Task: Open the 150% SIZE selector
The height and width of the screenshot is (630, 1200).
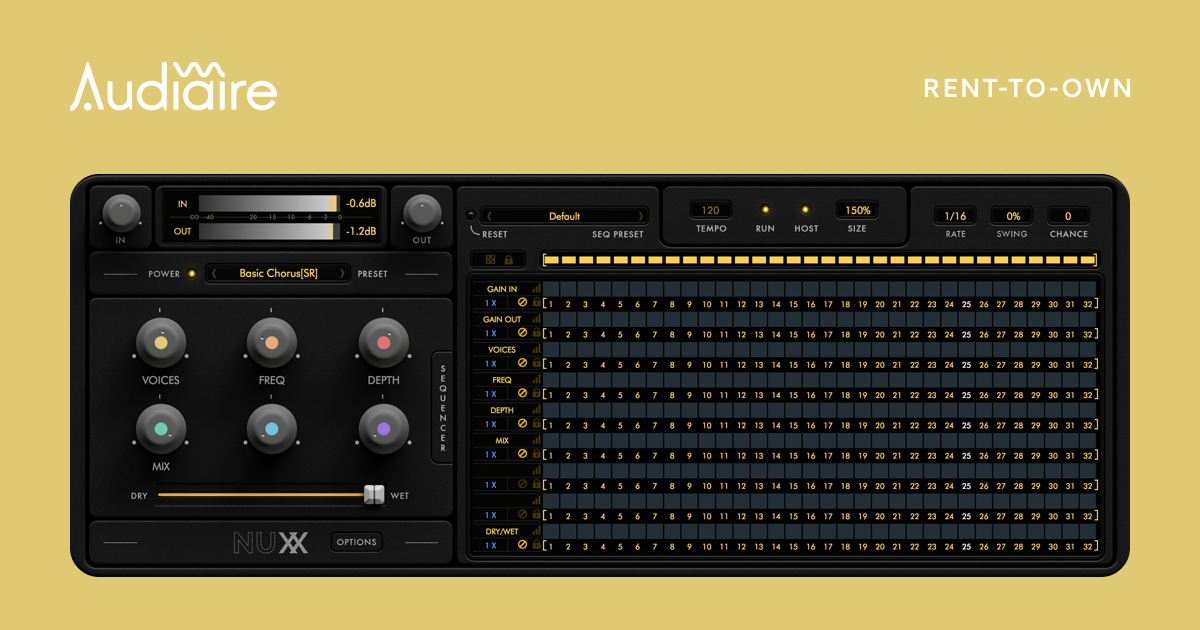Action: coord(857,210)
